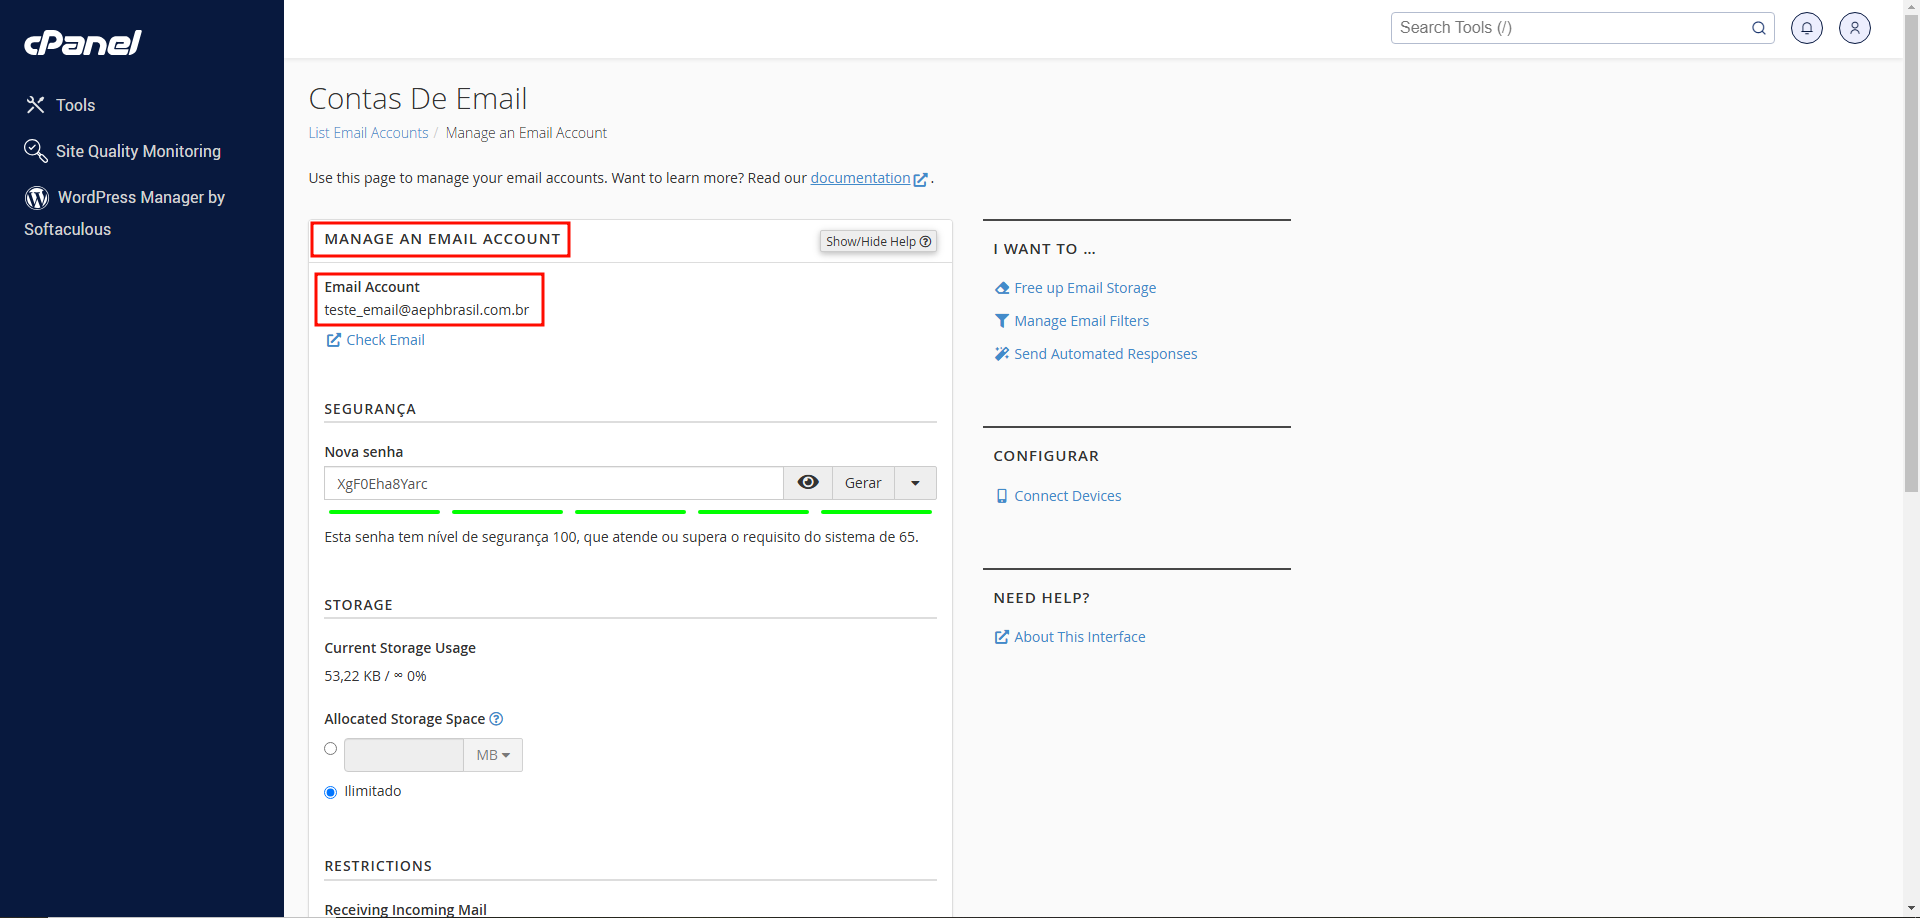
Task: Click the scrollbar down arrow
Action: click(x=1911, y=909)
